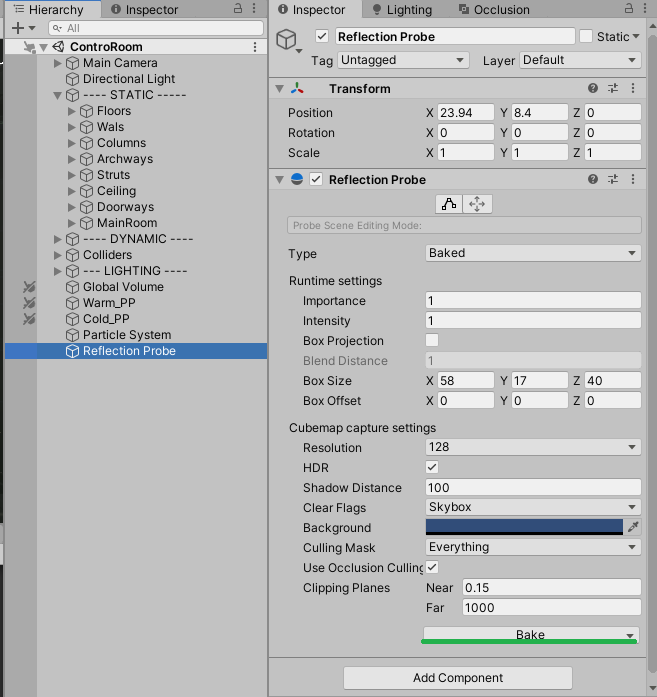Viewport: 657px width, 697px height.
Task: Click the Shadow Distance field
Action: 533,487
